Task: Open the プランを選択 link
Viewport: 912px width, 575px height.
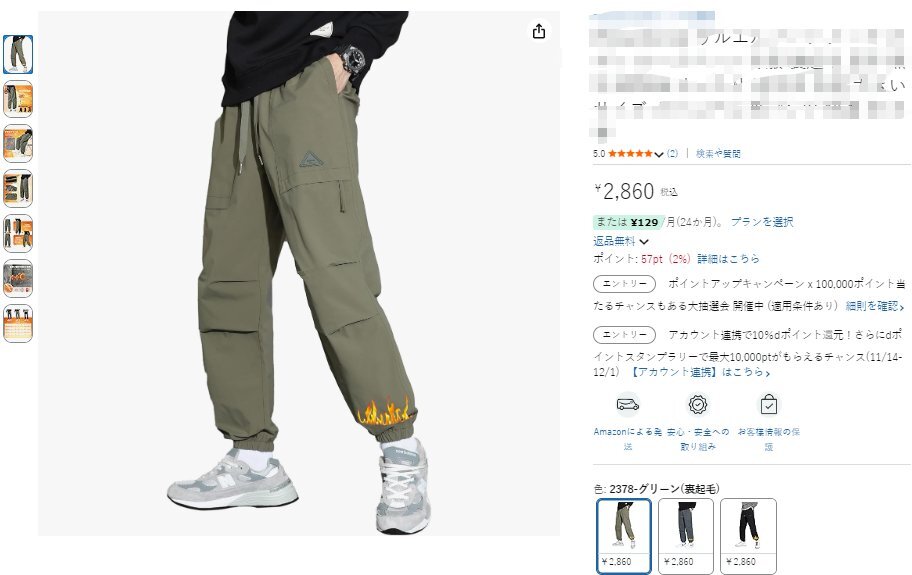Action: 762,222
